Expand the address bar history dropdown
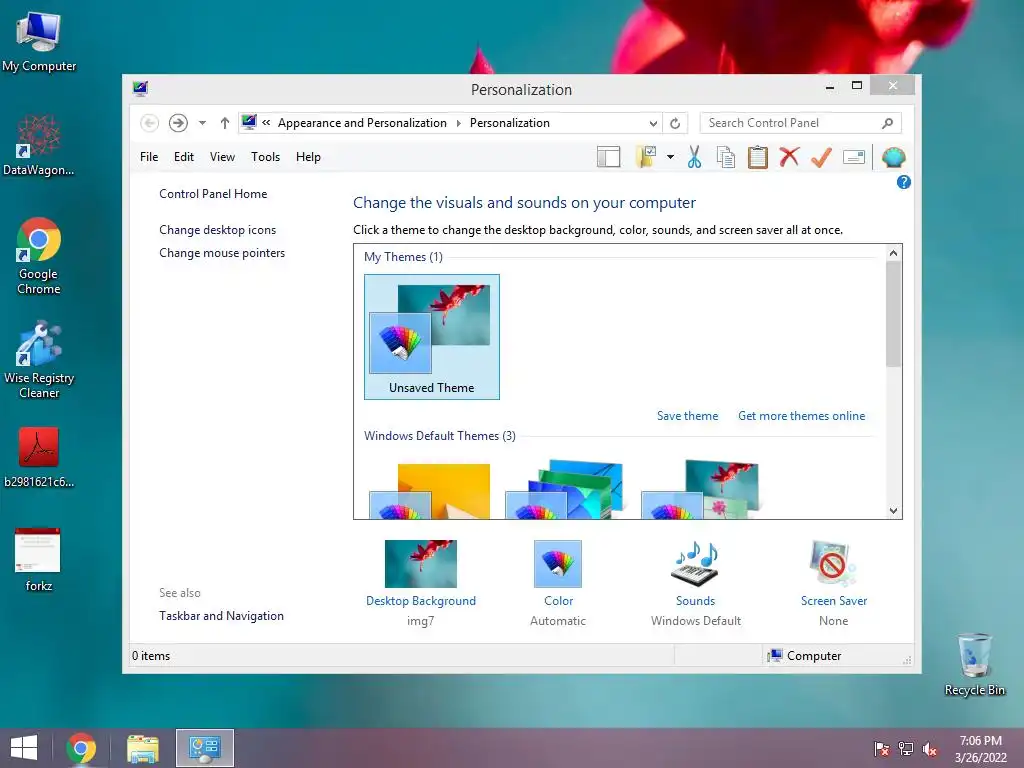This screenshot has height=768, width=1024. point(653,123)
